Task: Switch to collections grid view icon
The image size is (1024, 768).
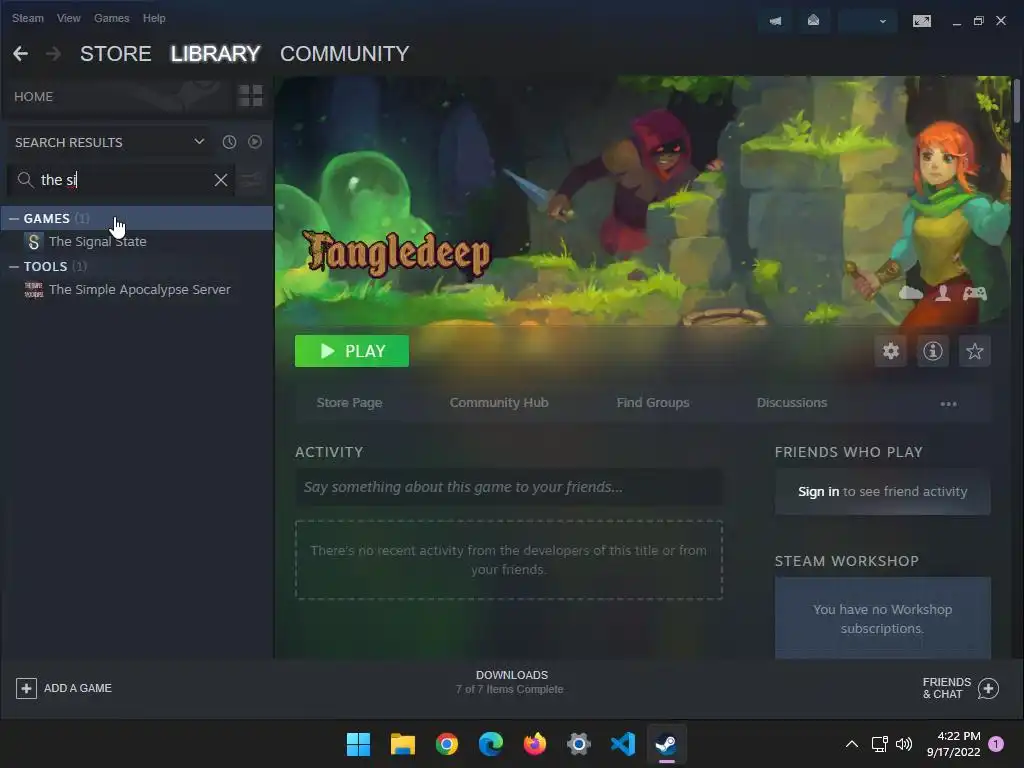Action: coord(250,96)
